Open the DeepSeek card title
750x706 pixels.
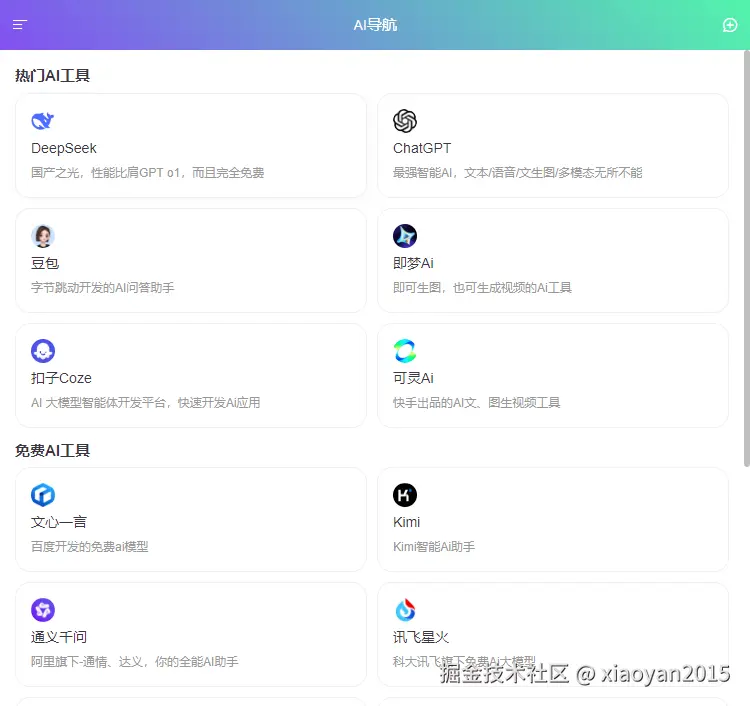tap(64, 148)
